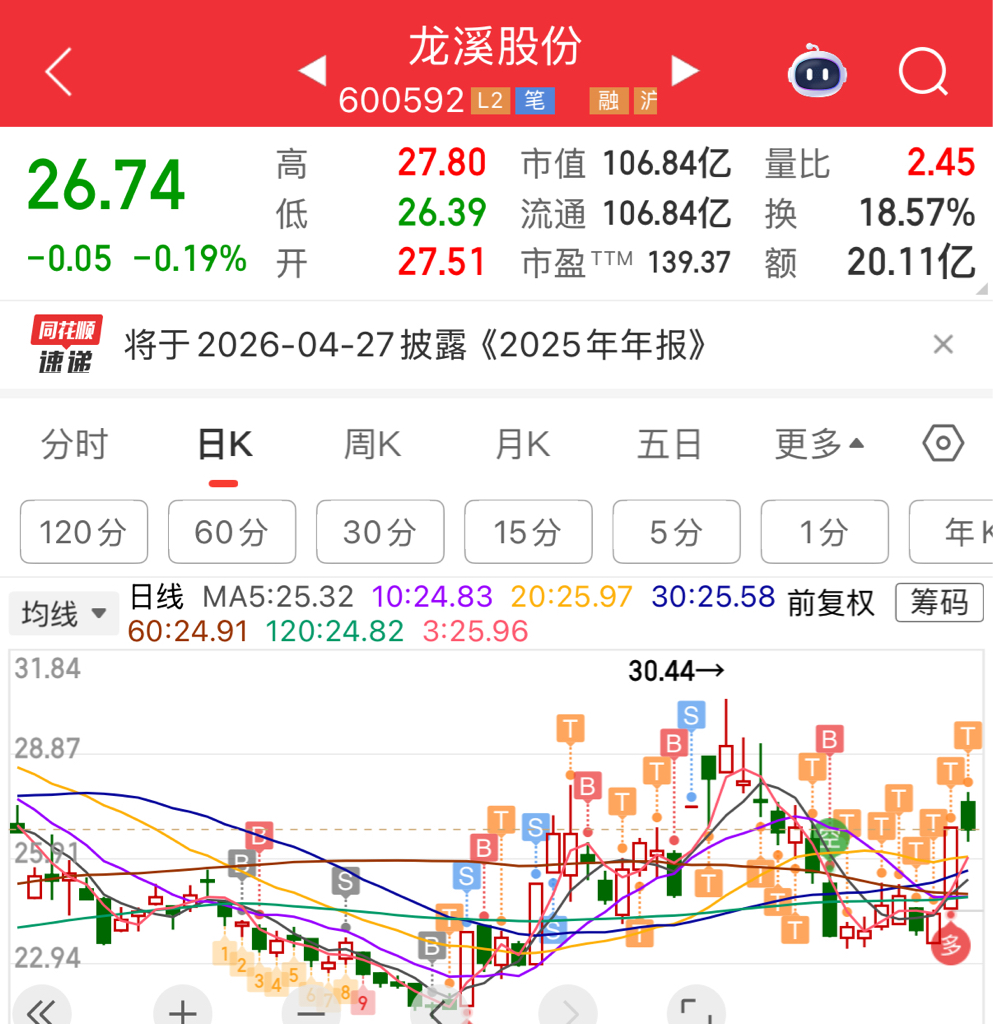The image size is (993, 1024).
Task: Move chart left with single chevron
Action: point(438,1011)
